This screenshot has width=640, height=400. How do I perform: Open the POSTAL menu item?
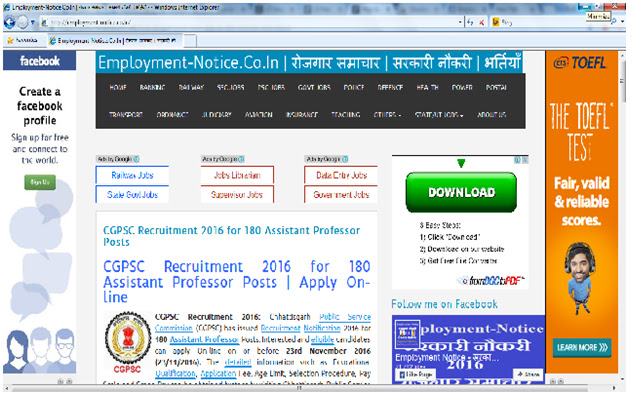[x=496, y=88]
